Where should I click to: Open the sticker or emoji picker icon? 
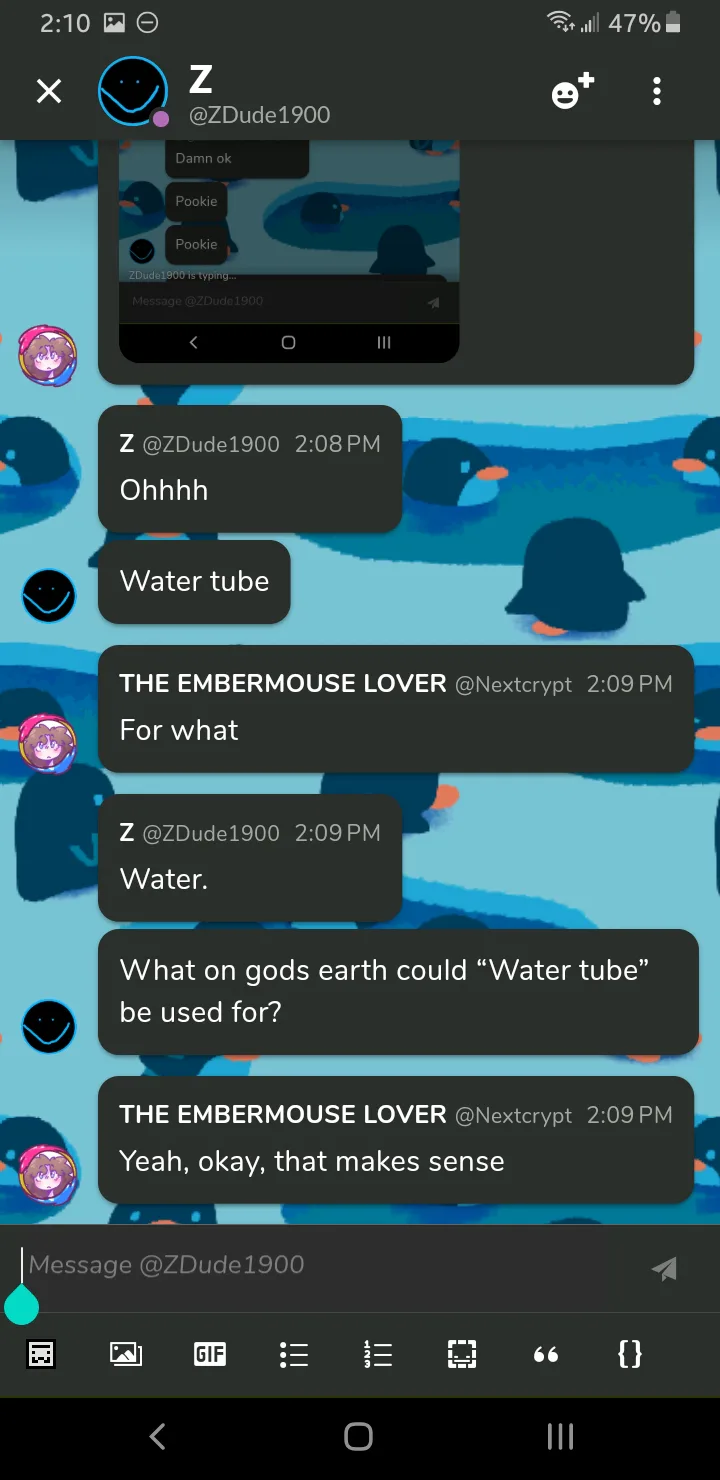41,1354
